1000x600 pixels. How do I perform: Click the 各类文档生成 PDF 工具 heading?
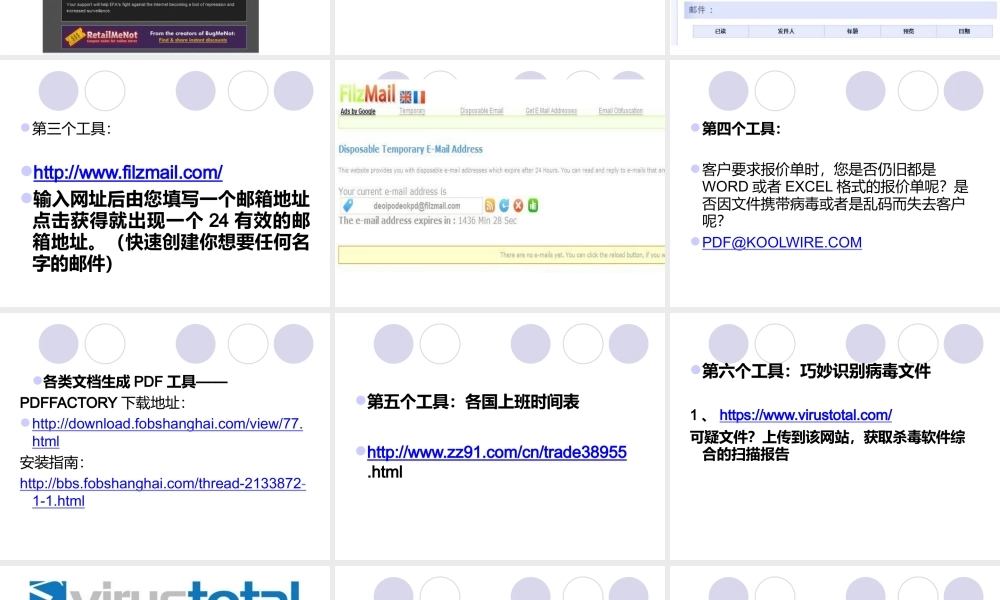point(135,382)
